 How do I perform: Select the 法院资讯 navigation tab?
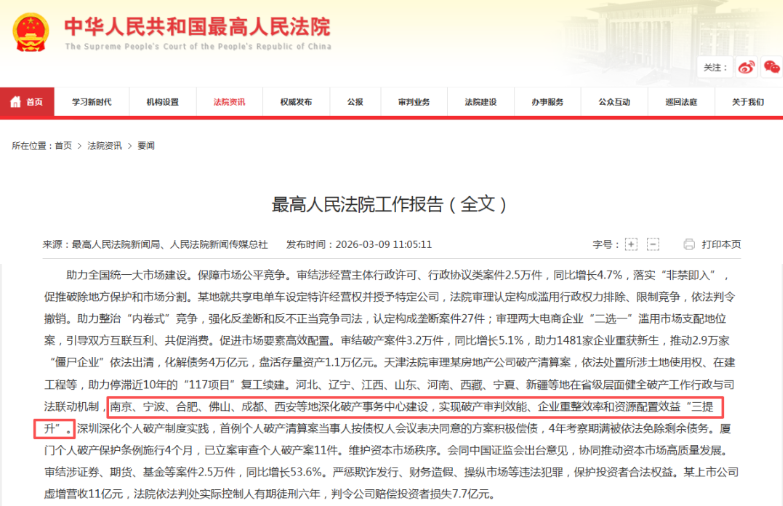pyautogui.click(x=229, y=102)
